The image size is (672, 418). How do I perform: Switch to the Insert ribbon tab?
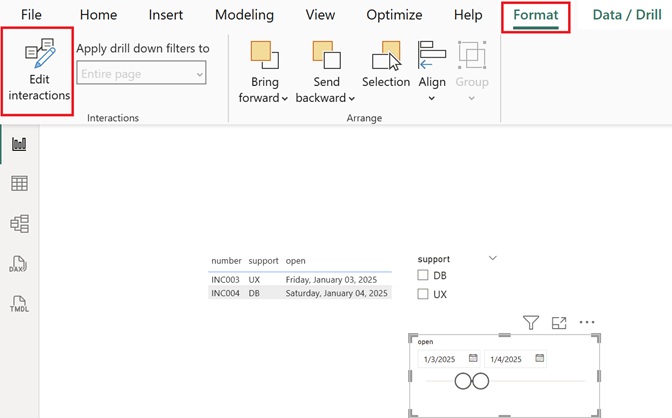coord(165,15)
